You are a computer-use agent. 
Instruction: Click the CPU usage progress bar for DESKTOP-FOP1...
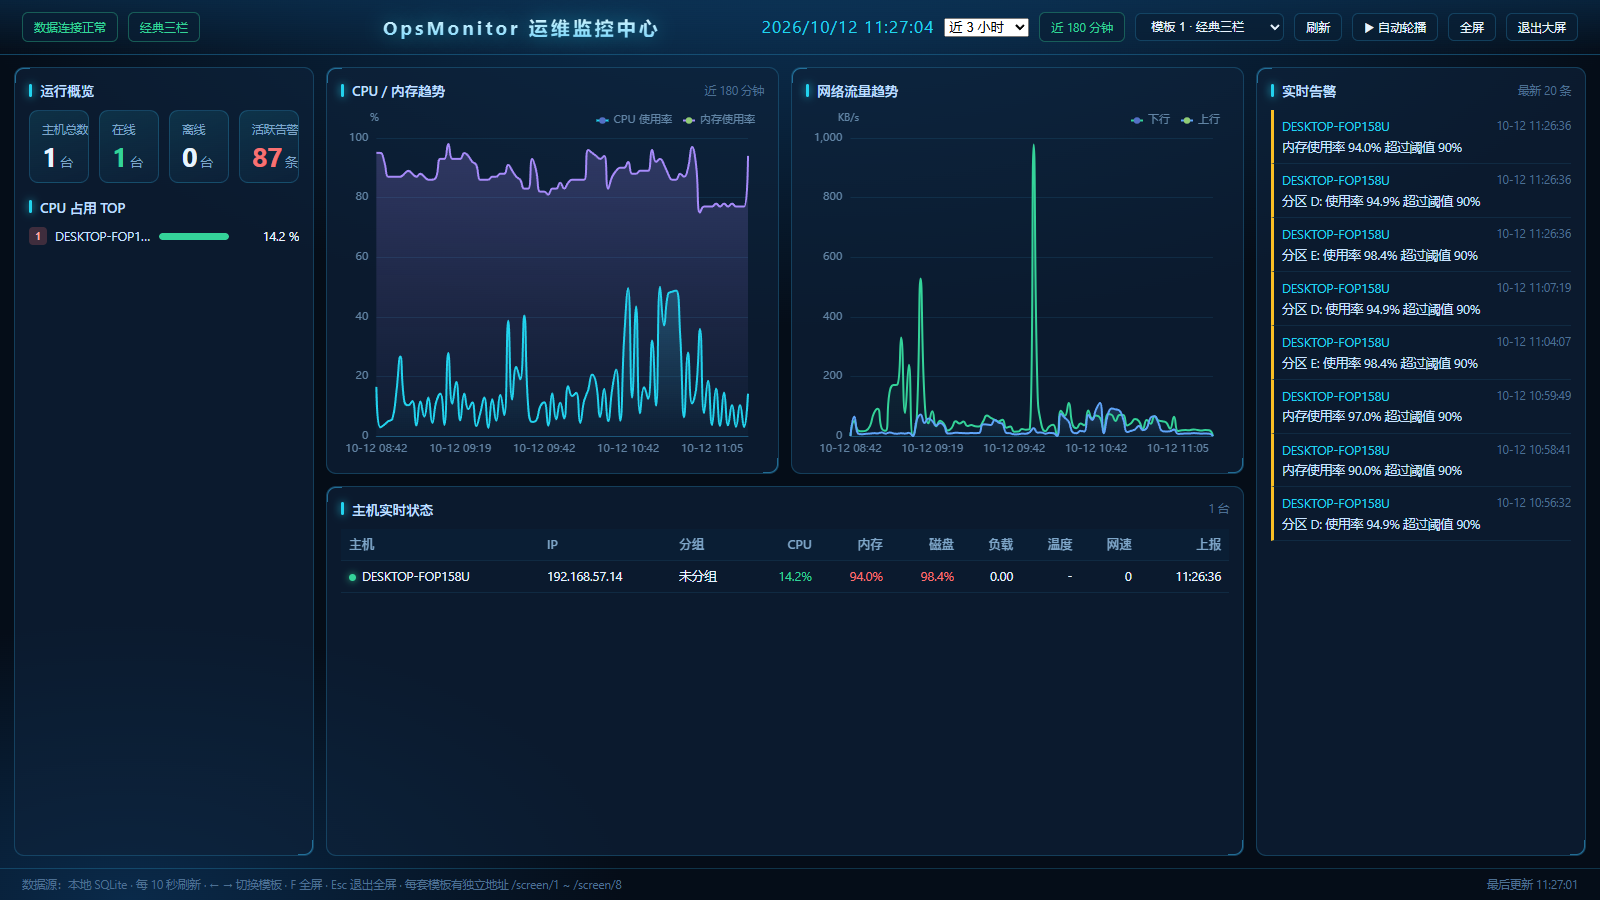pyautogui.click(x=194, y=237)
